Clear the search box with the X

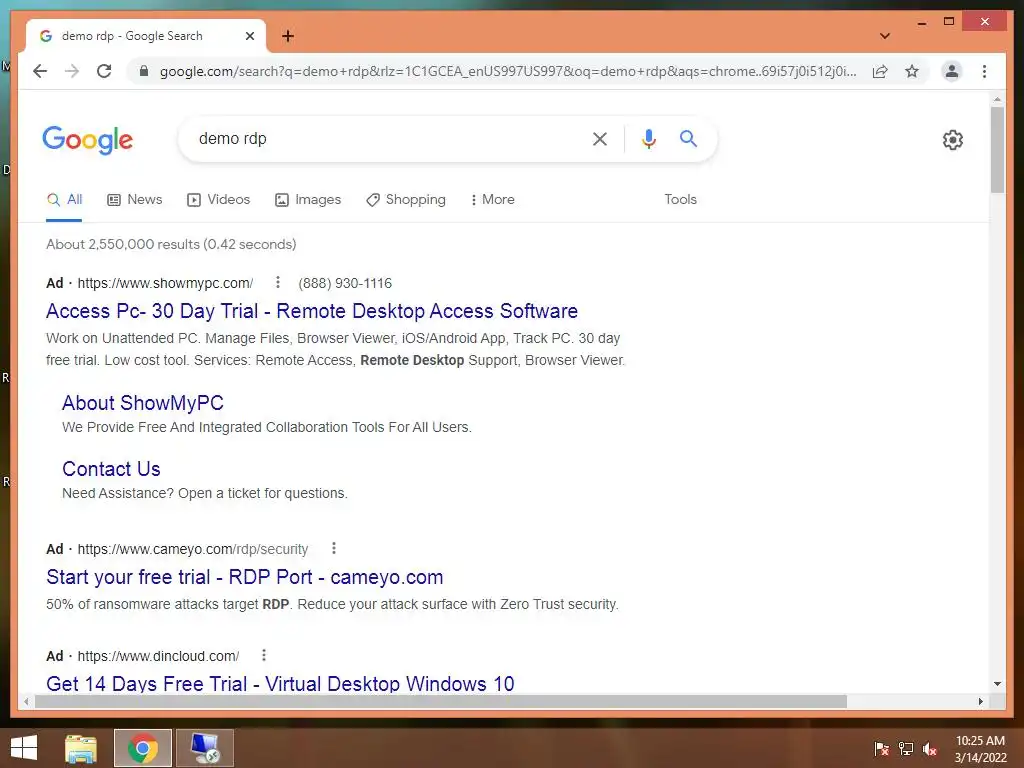click(600, 138)
